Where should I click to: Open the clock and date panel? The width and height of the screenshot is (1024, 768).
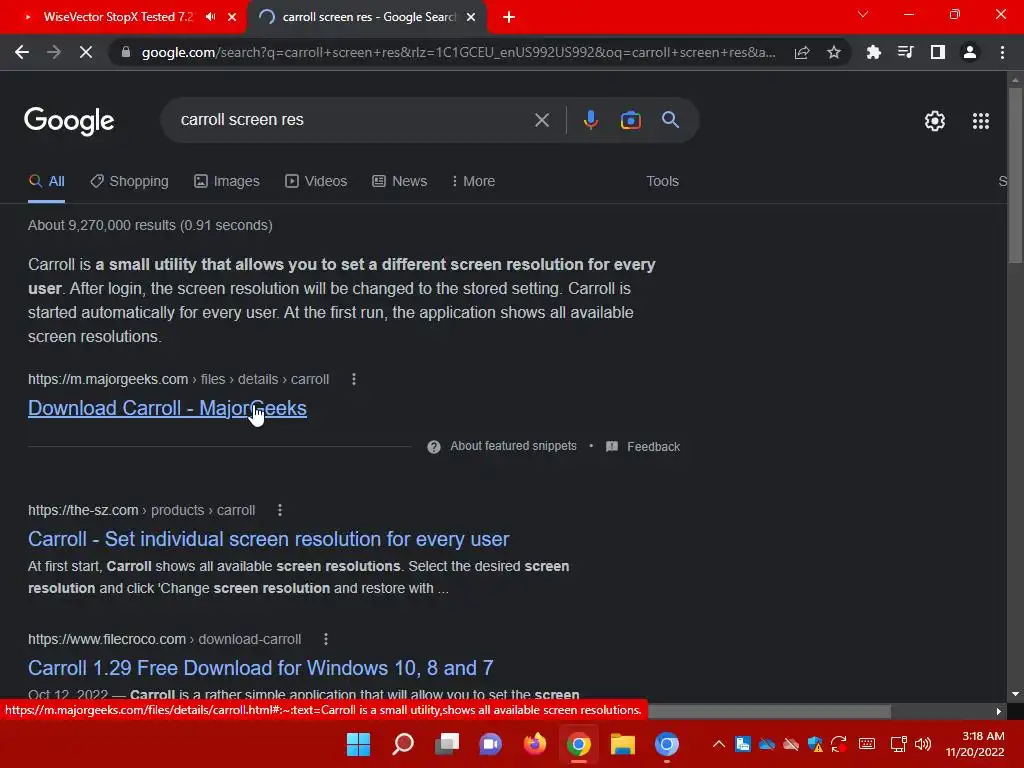(x=975, y=744)
